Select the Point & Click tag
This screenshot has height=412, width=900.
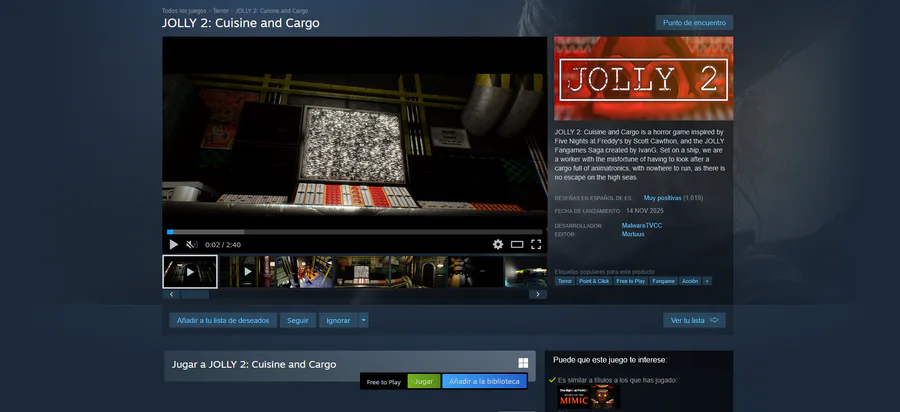point(594,281)
